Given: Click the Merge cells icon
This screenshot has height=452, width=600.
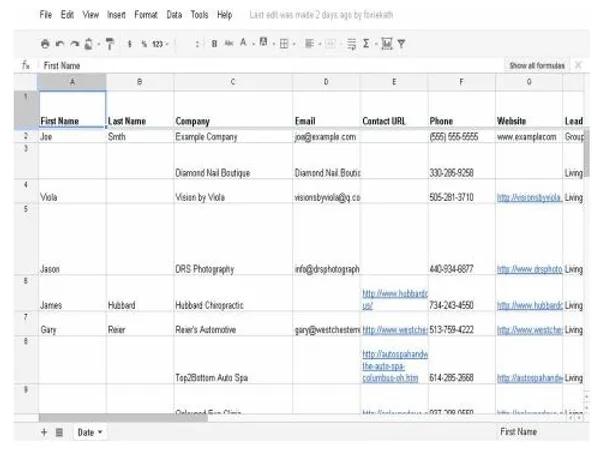Looking at the screenshot, I should click(330, 44).
